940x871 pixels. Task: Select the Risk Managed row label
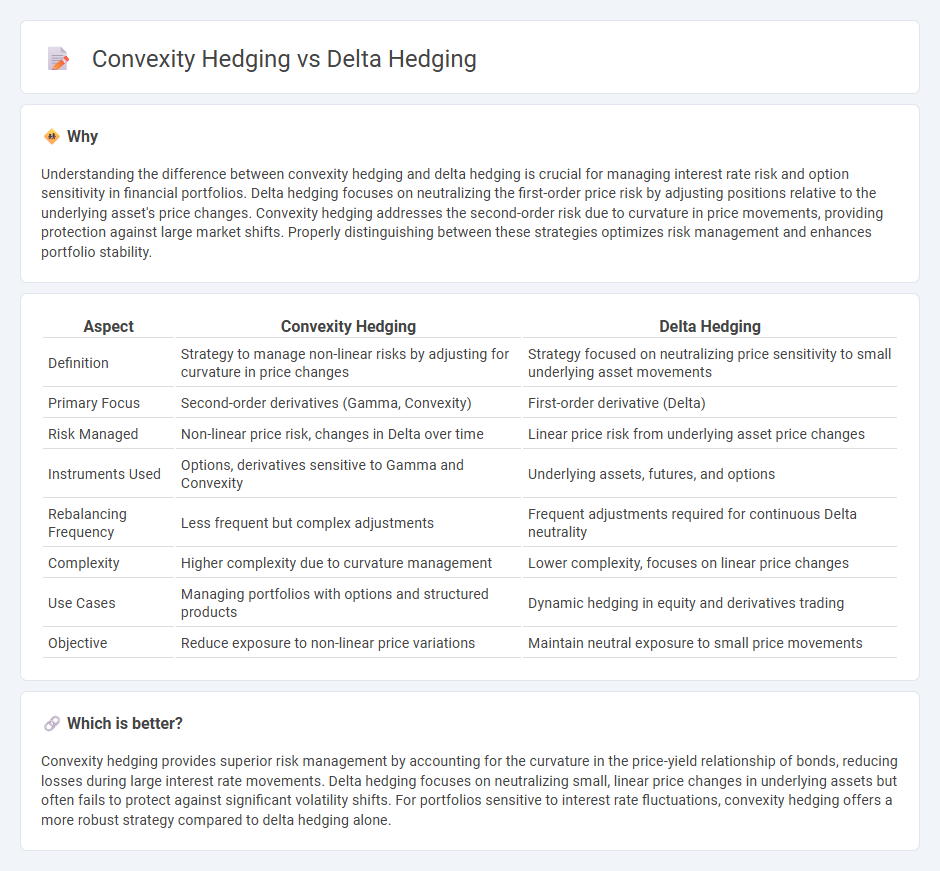(93, 434)
